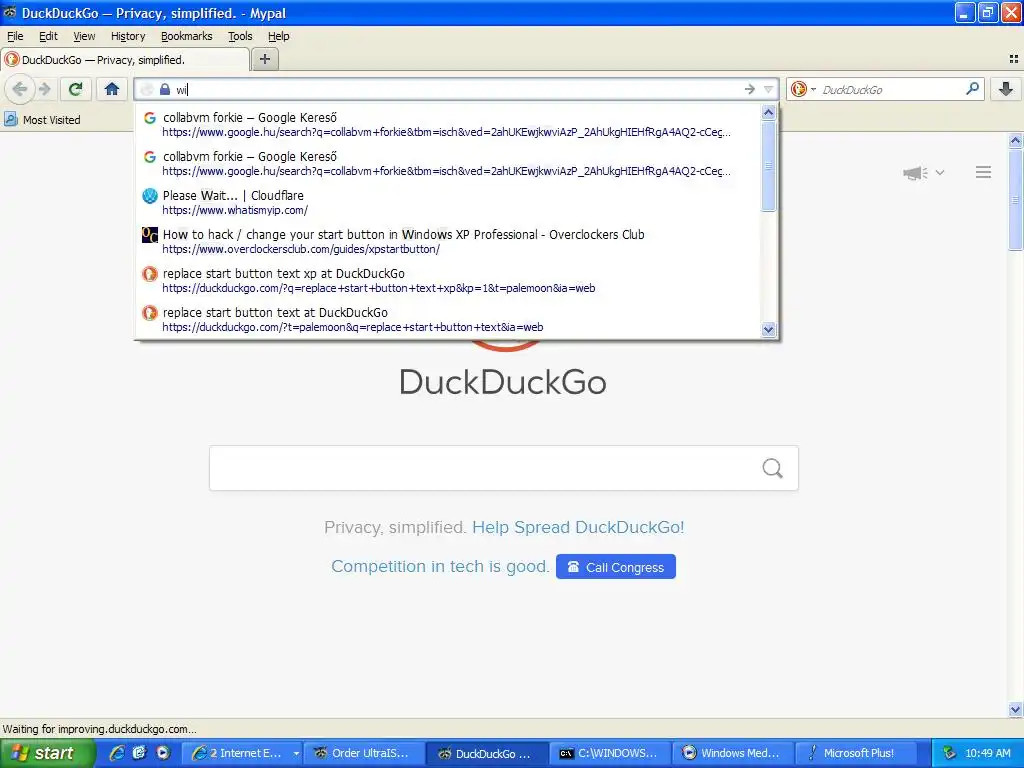Screen dimensions: 1024x768
Task: Click the 10:49 AM taskbar clock
Action: pos(987,753)
